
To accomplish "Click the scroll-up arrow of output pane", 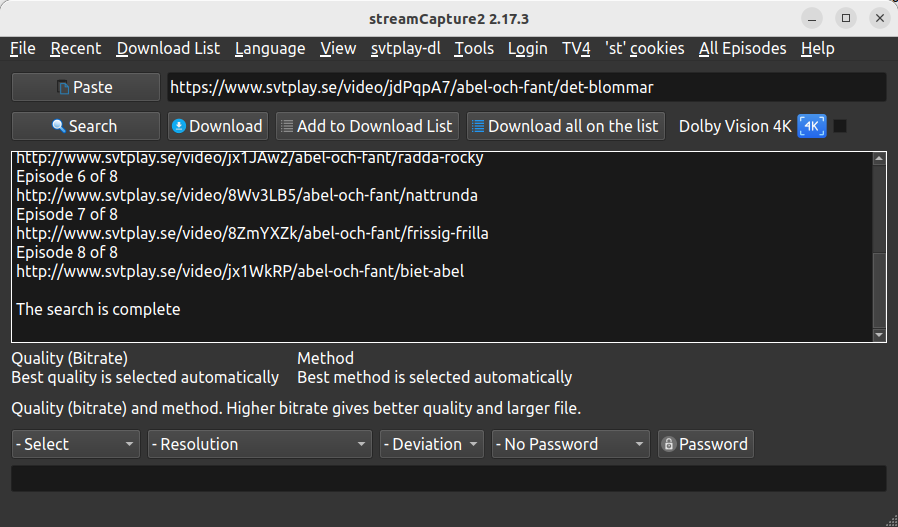I will point(879,159).
